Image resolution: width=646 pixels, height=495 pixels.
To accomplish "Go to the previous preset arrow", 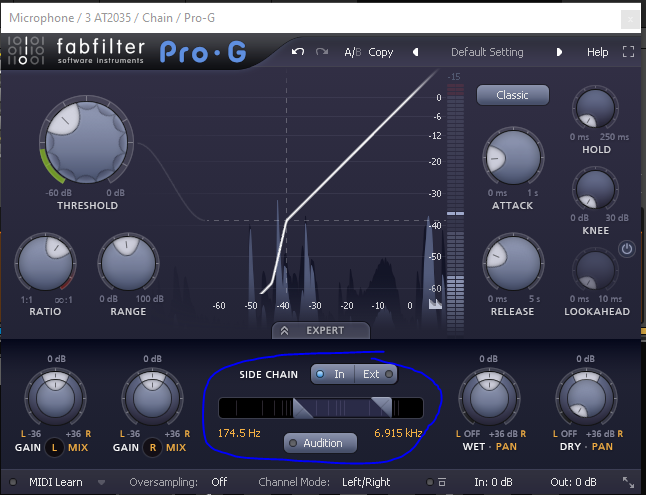I will pyautogui.click(x=416, y=52).
